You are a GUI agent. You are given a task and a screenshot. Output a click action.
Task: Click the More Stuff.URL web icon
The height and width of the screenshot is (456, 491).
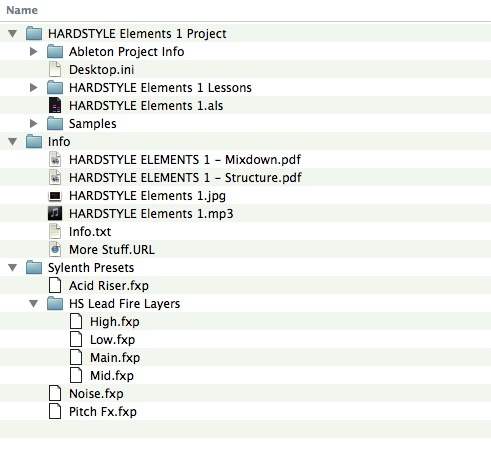point(55,249)
